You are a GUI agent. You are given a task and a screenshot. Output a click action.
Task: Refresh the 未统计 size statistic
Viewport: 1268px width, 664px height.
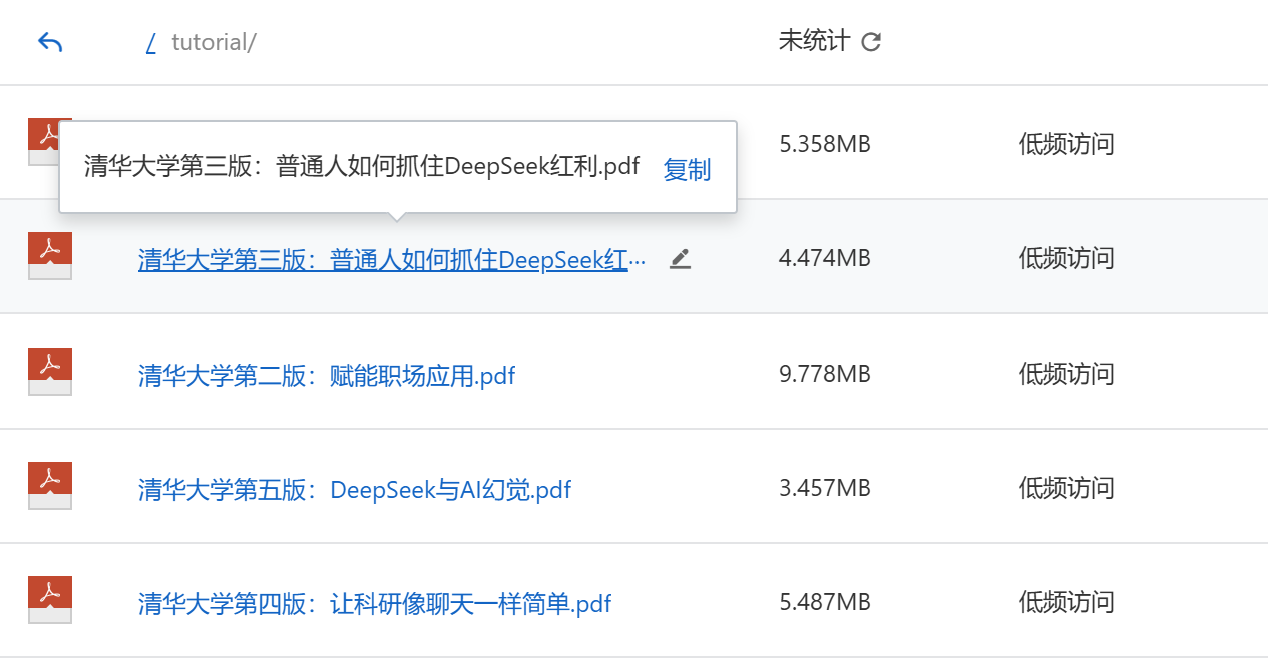[871, 42]
